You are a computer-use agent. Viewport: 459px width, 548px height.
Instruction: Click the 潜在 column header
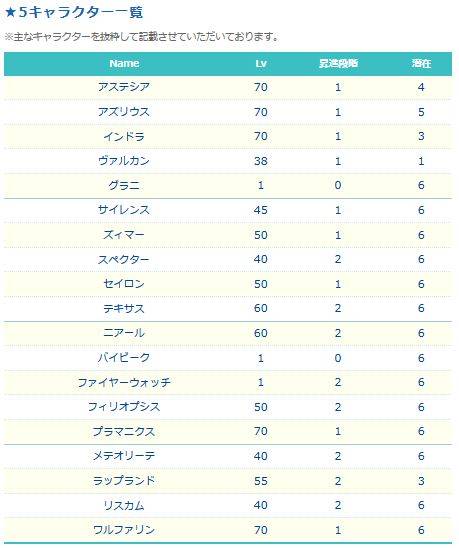click(421, 64)
